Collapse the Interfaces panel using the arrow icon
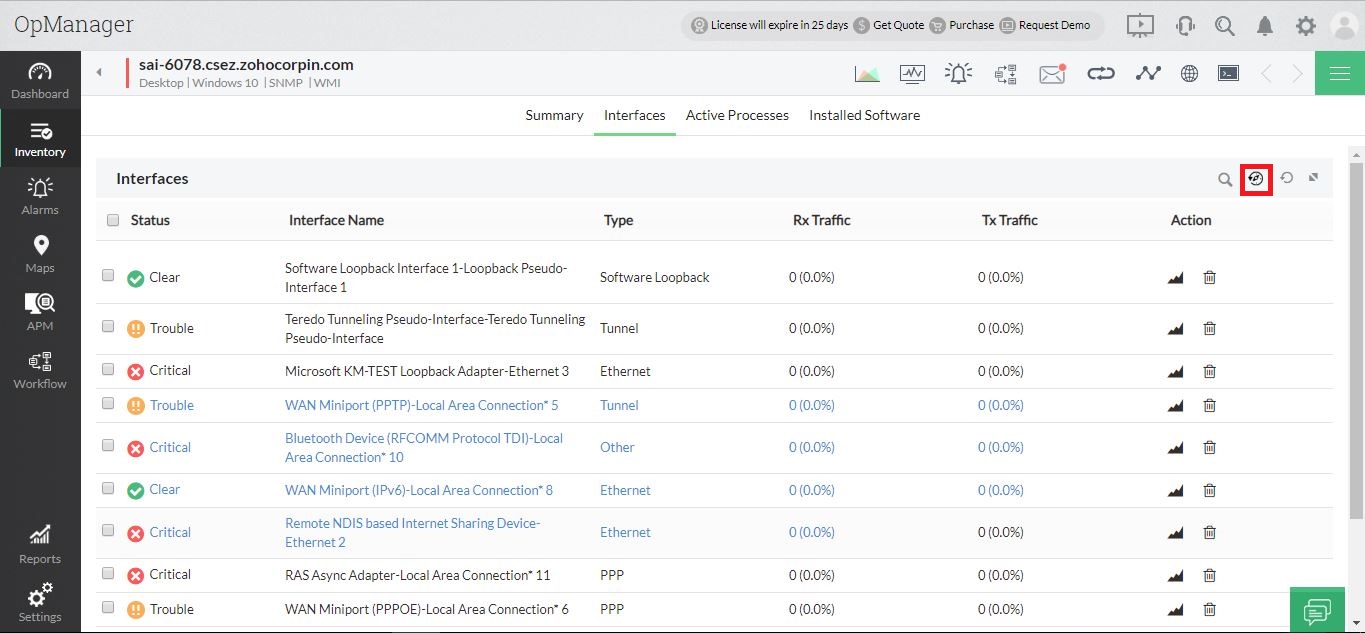This screenshot has height=633, width=1365. coord(1314,178)
